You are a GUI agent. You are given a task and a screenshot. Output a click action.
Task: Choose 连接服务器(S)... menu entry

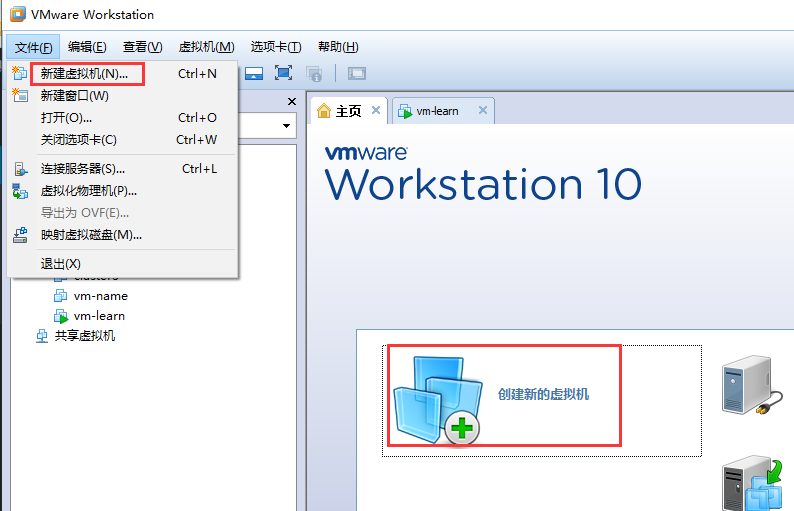123,169
